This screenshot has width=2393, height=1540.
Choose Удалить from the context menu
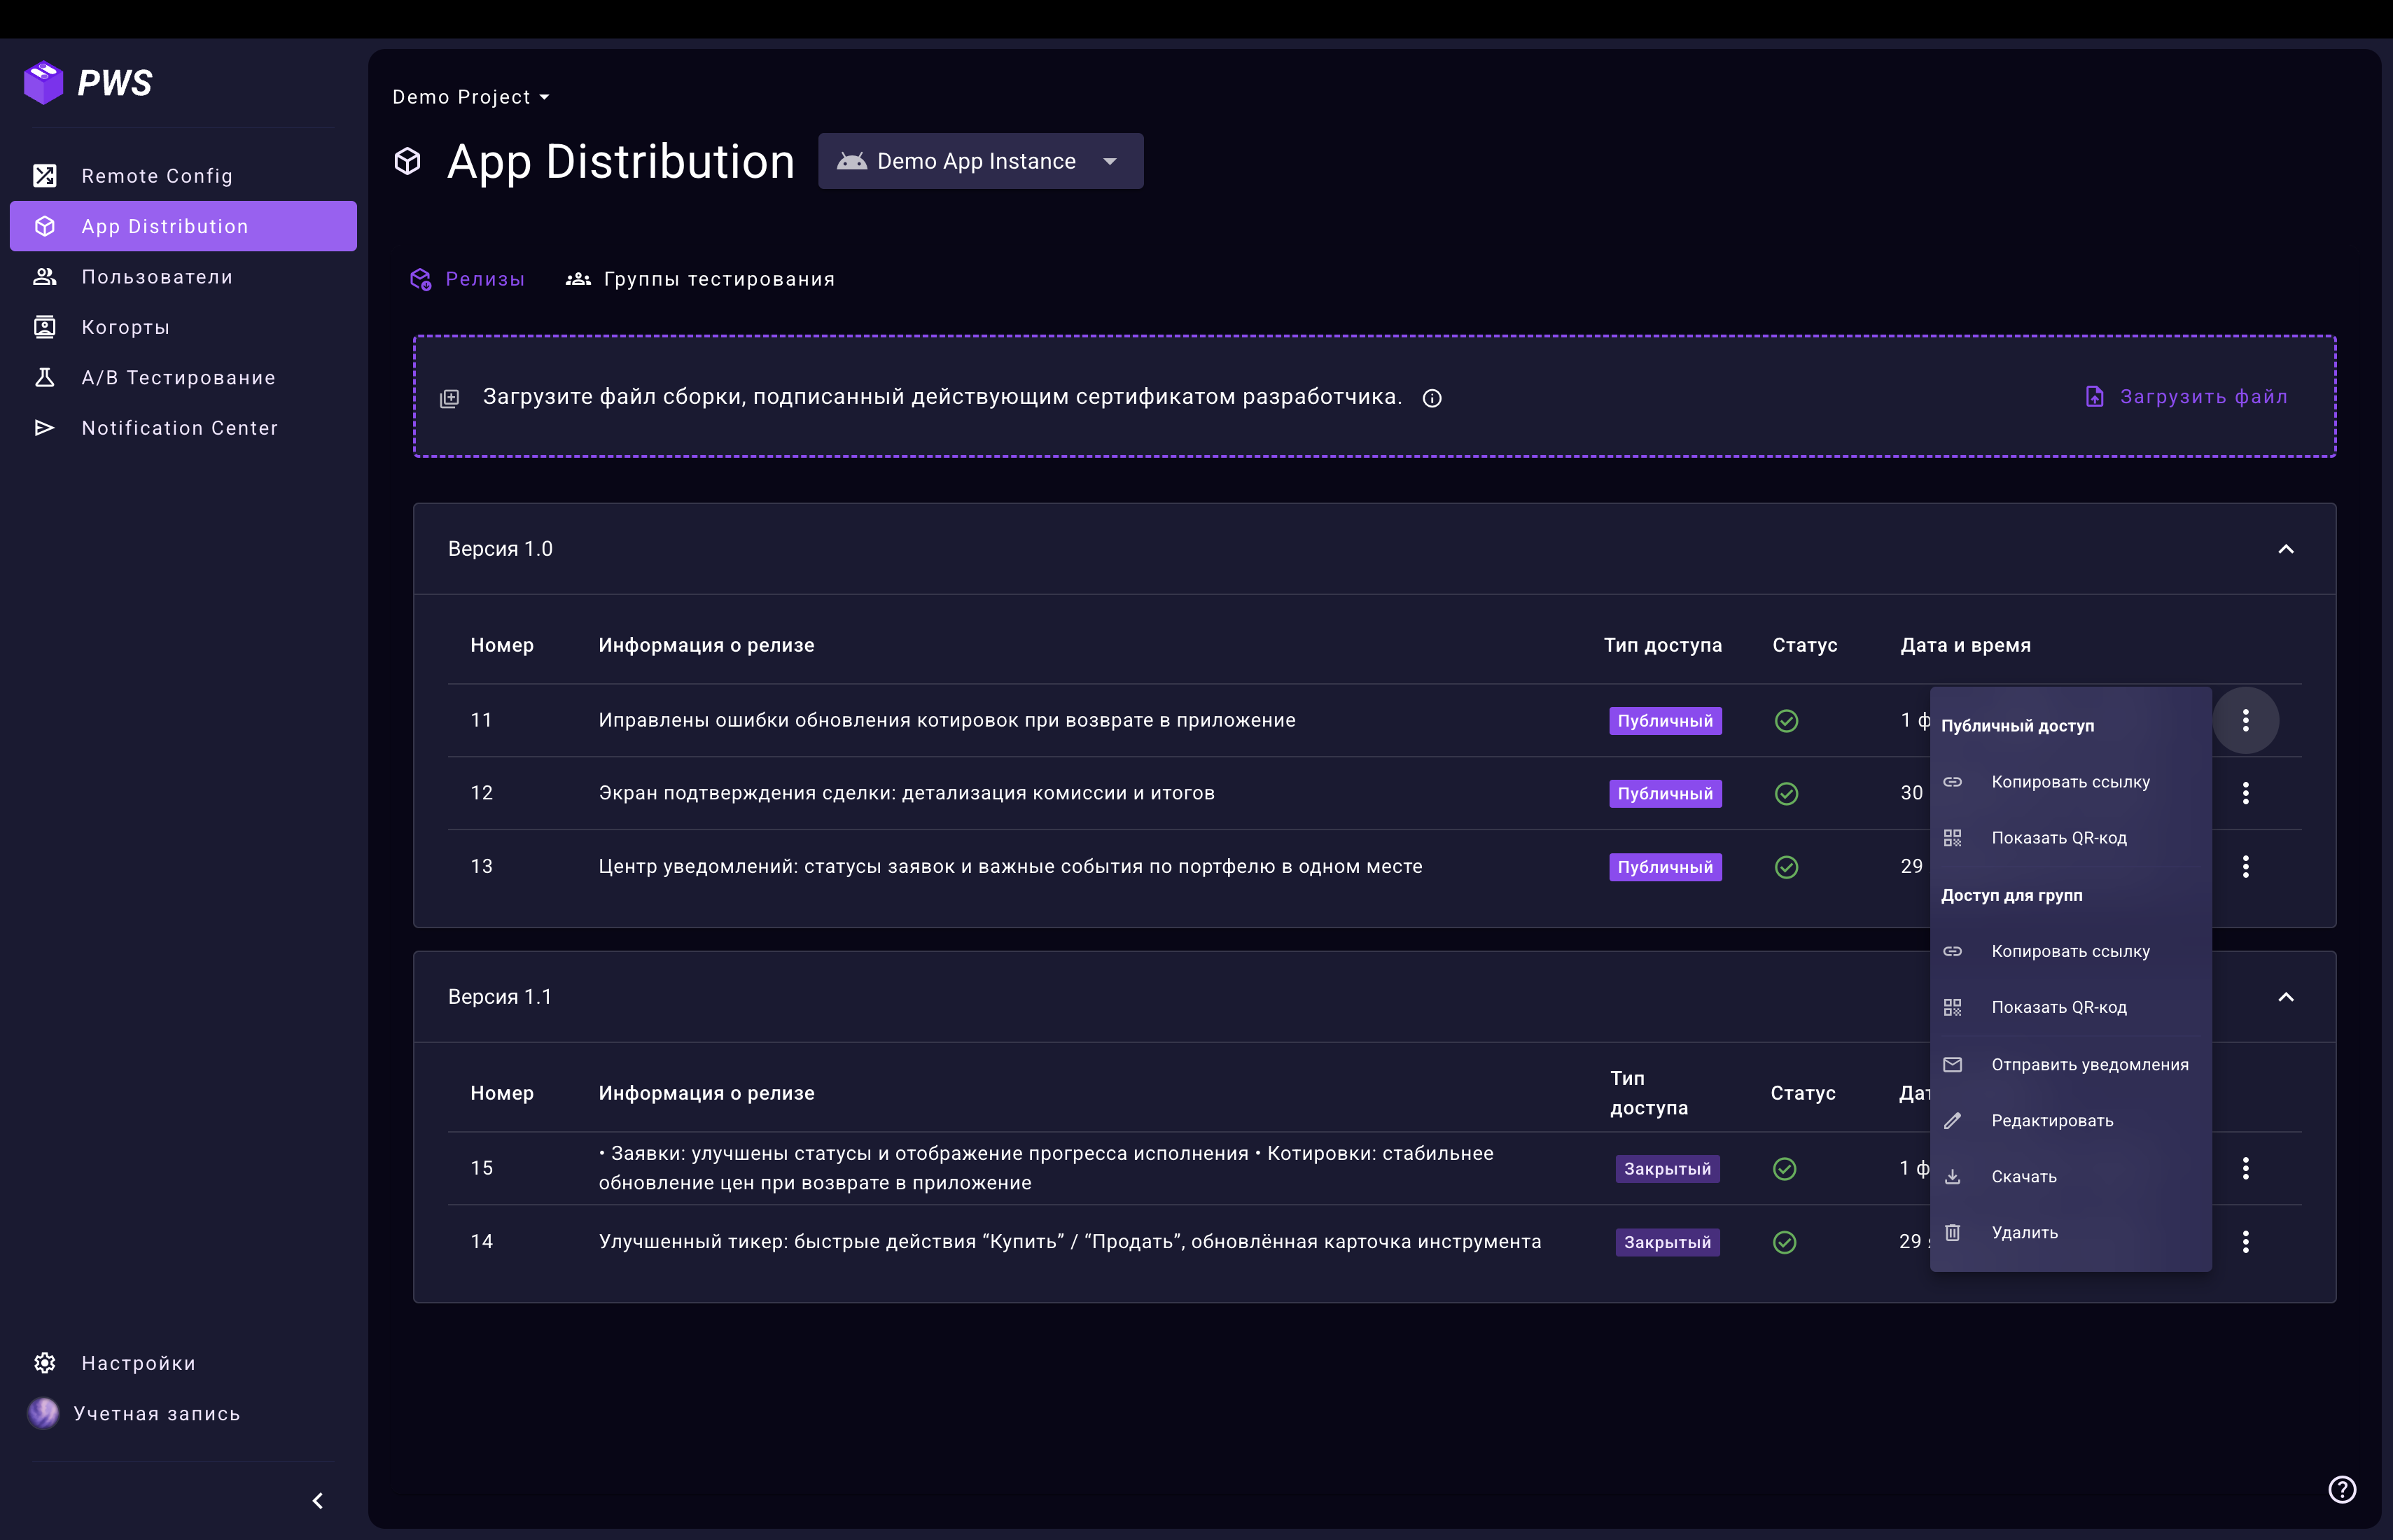tap(2024, 1232)
